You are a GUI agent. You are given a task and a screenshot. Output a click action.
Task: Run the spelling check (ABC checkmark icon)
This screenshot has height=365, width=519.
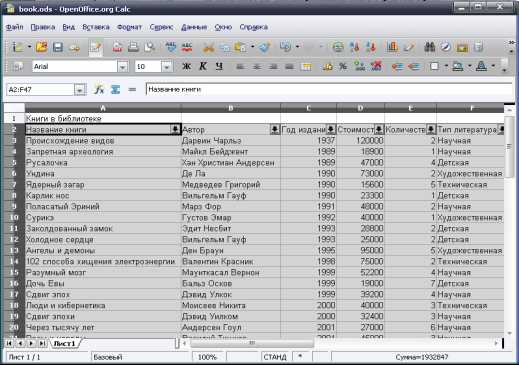point(171,47)
